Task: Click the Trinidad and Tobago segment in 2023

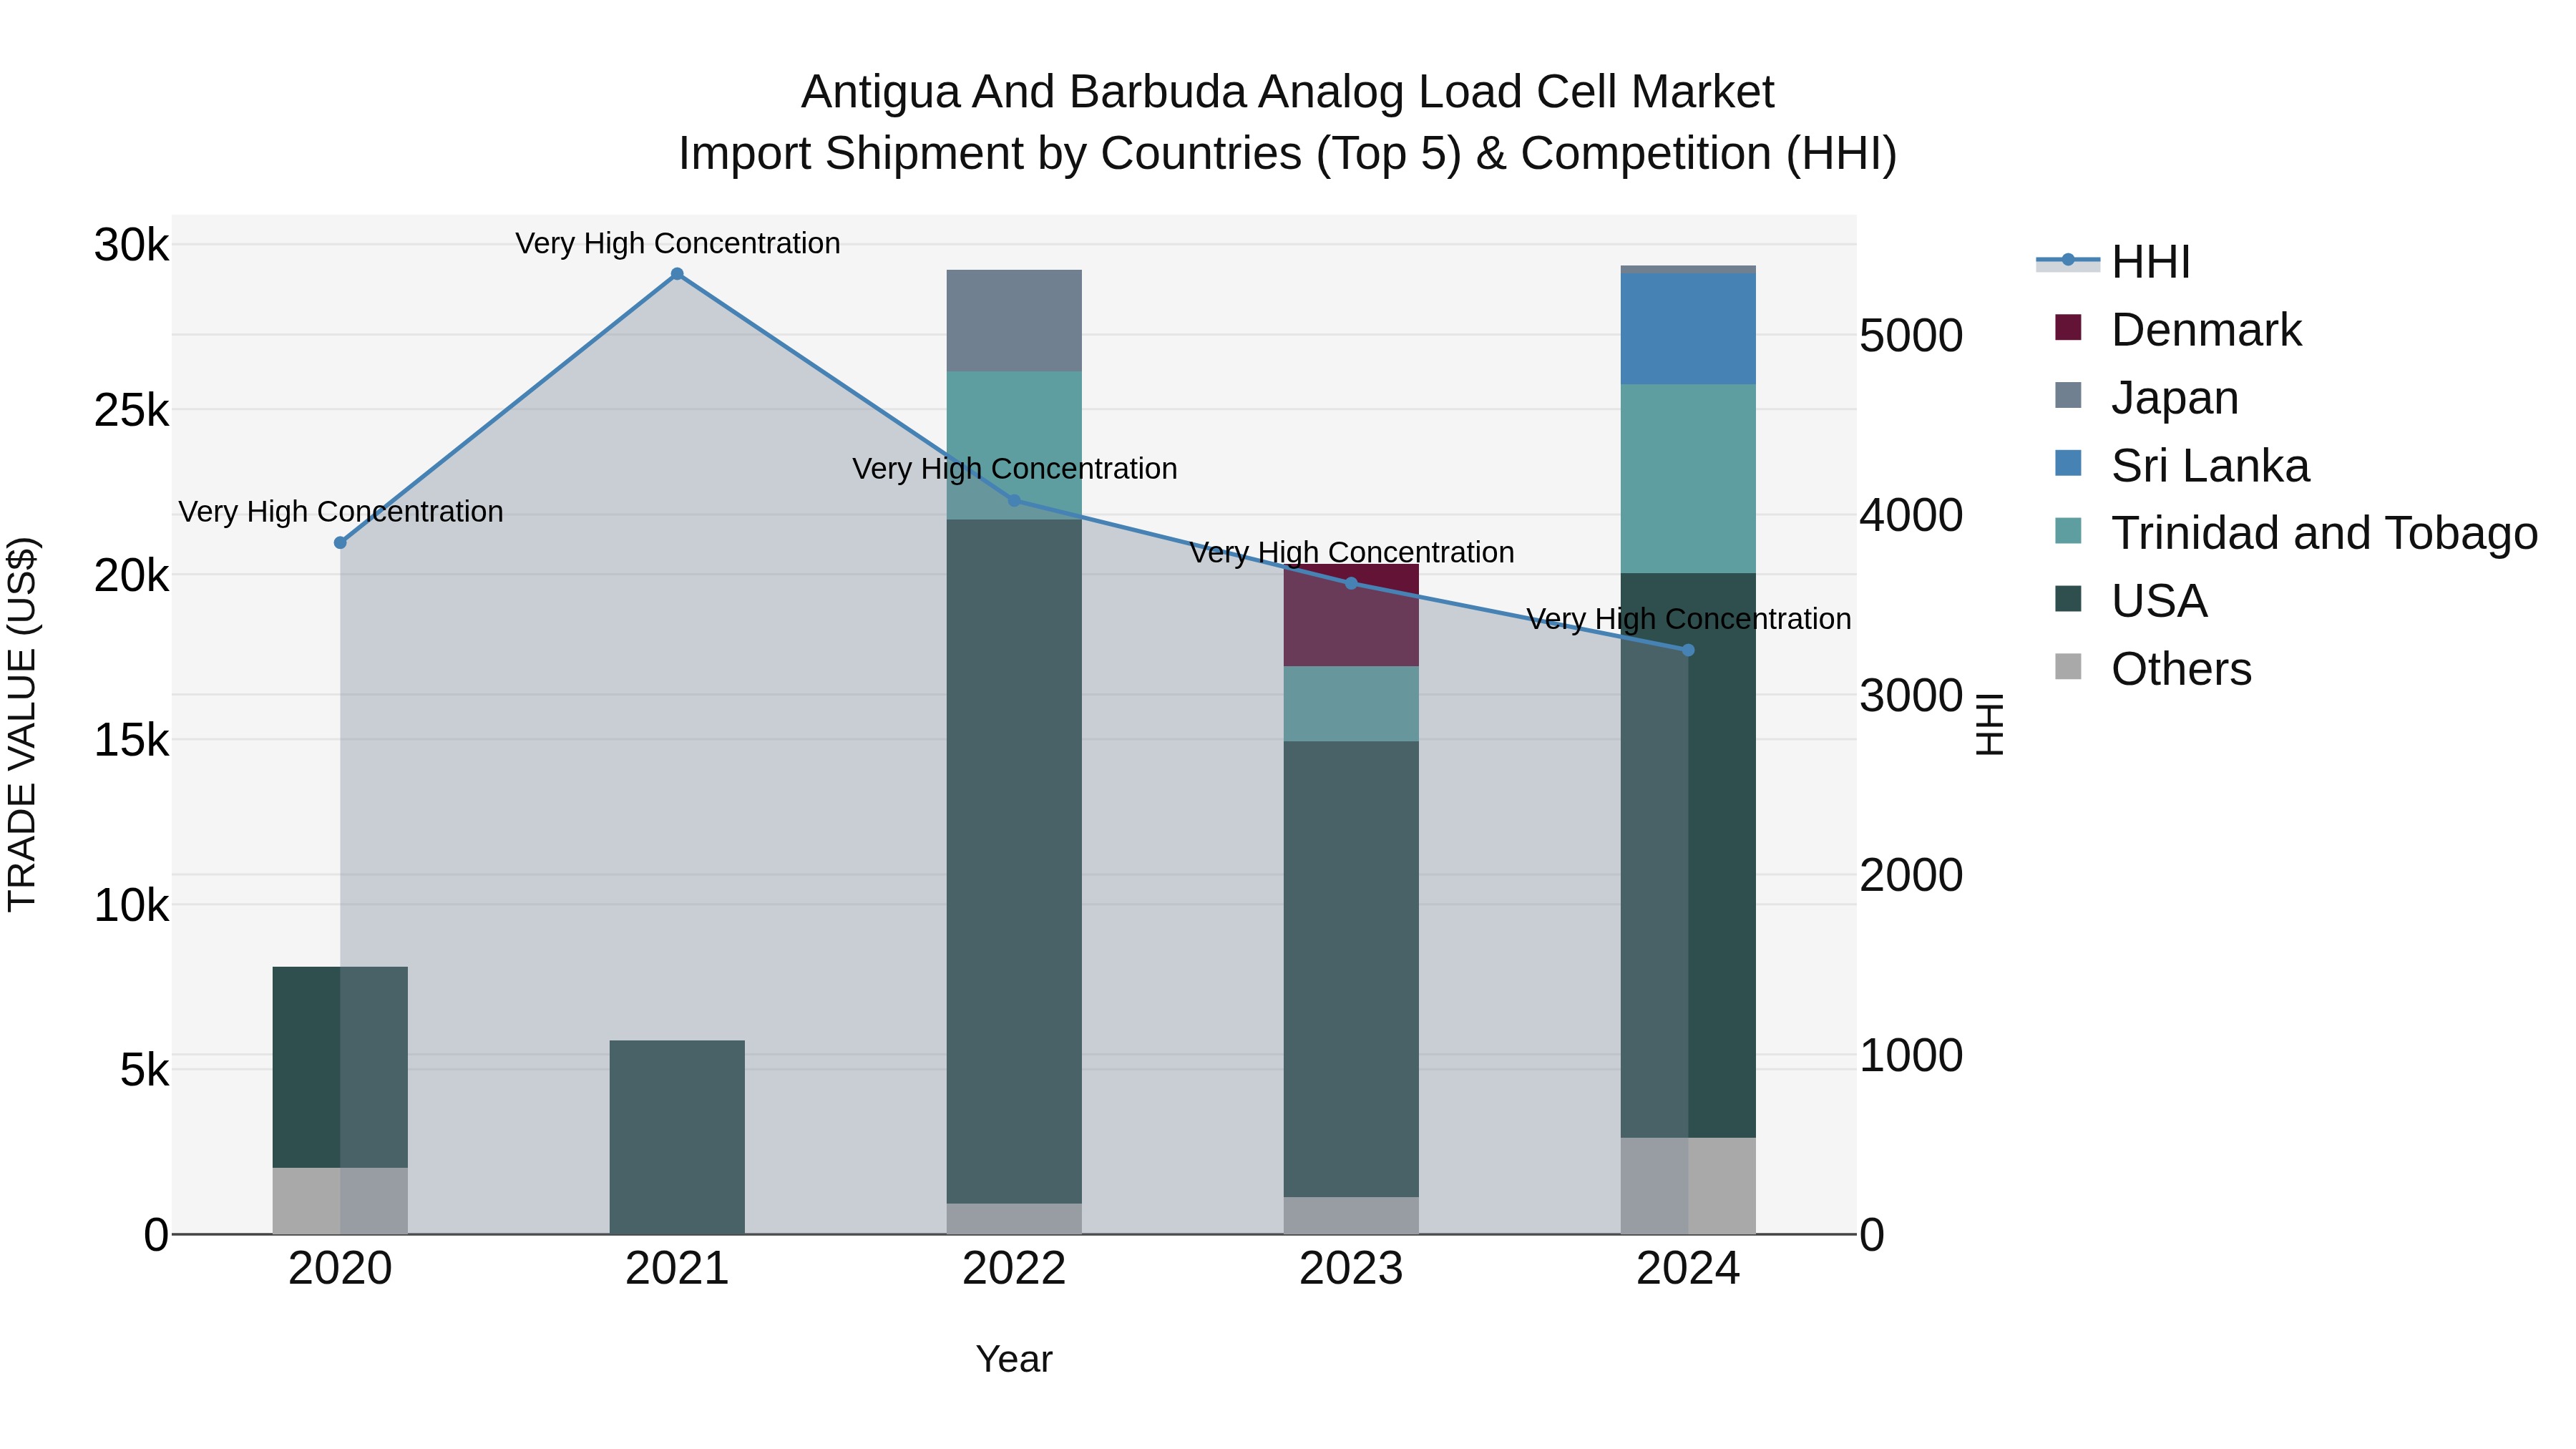Action: click(x=1351, y=704)
